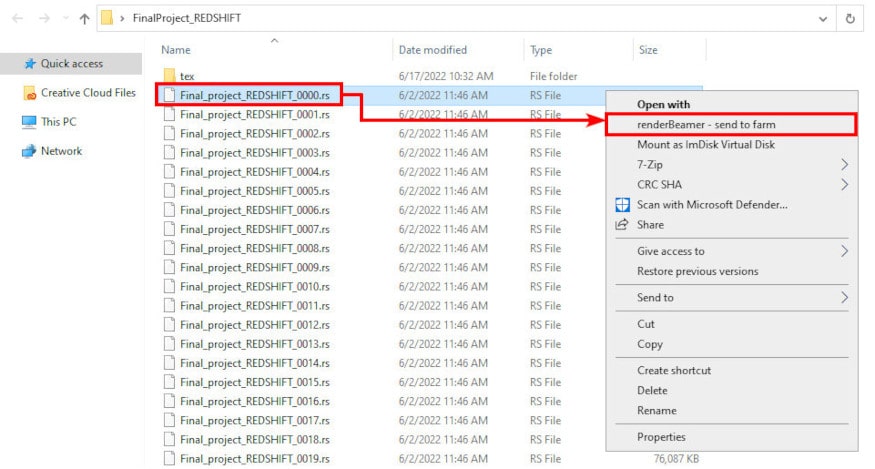Select Final_project_REDSHIFT_0014.rs file
This screenshot has width=875, height=469.
tap(254, 363)
